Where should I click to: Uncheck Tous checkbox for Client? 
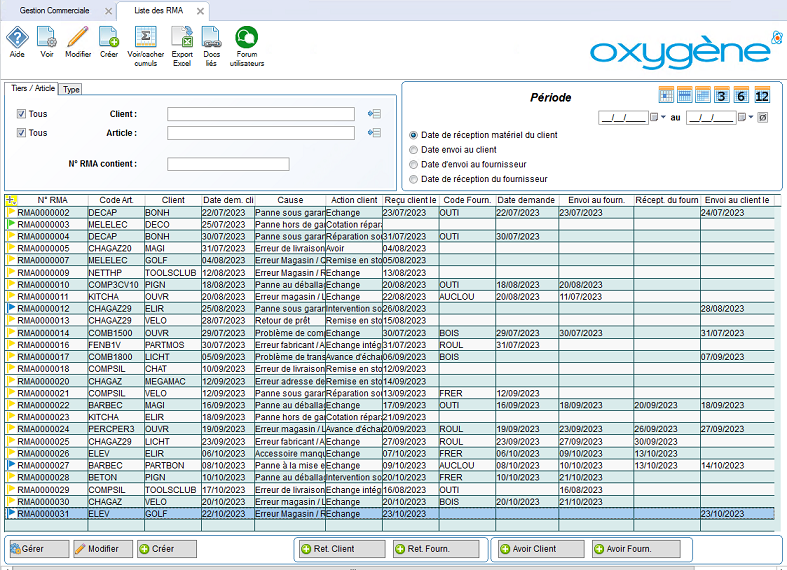[x=21, y=114]
